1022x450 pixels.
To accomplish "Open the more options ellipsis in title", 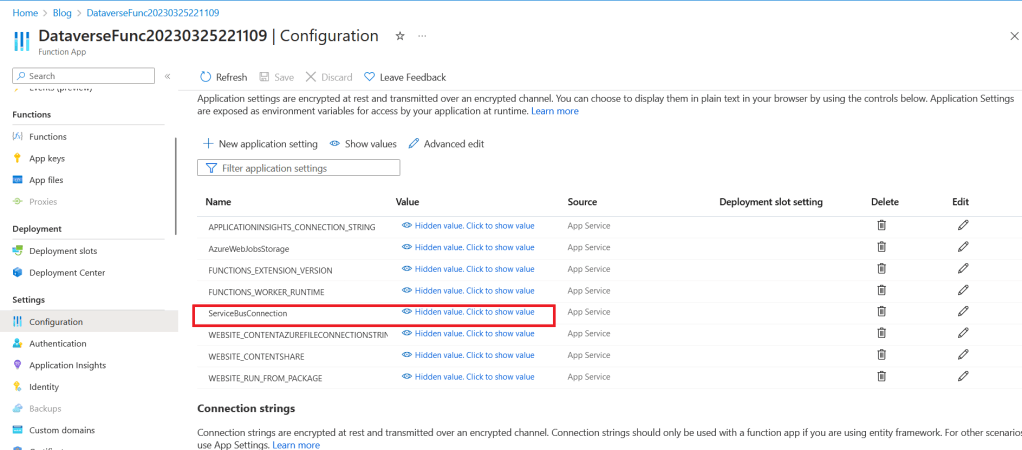I will (x=422, y=37).
